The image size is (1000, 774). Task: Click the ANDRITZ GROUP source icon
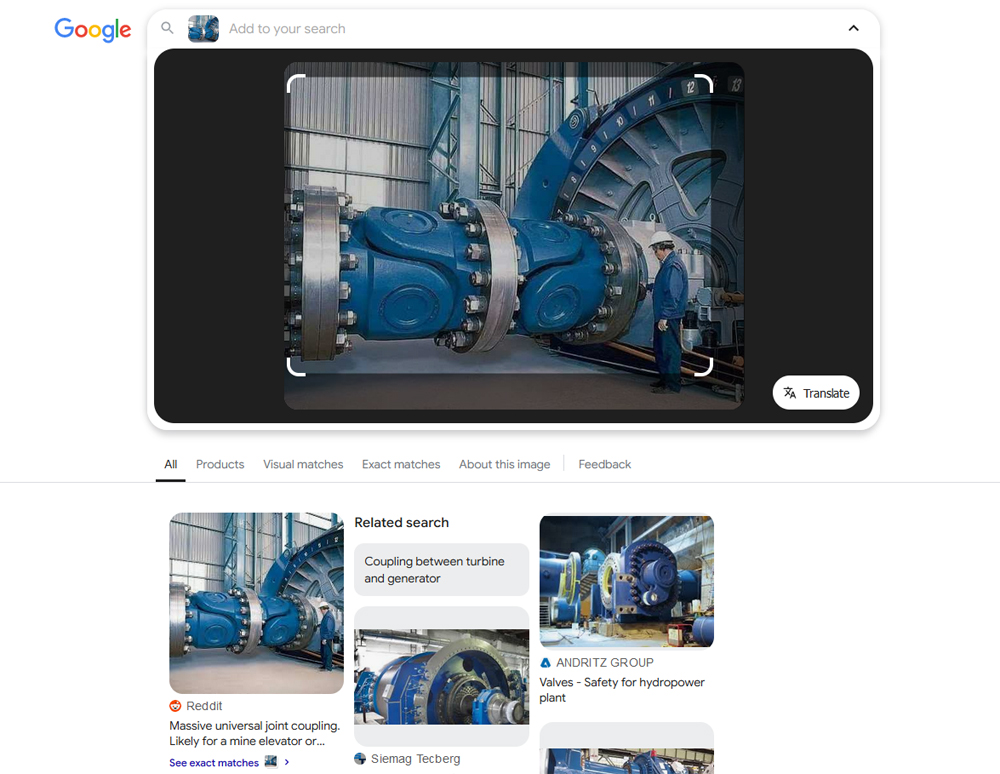[x=546, y=663]
